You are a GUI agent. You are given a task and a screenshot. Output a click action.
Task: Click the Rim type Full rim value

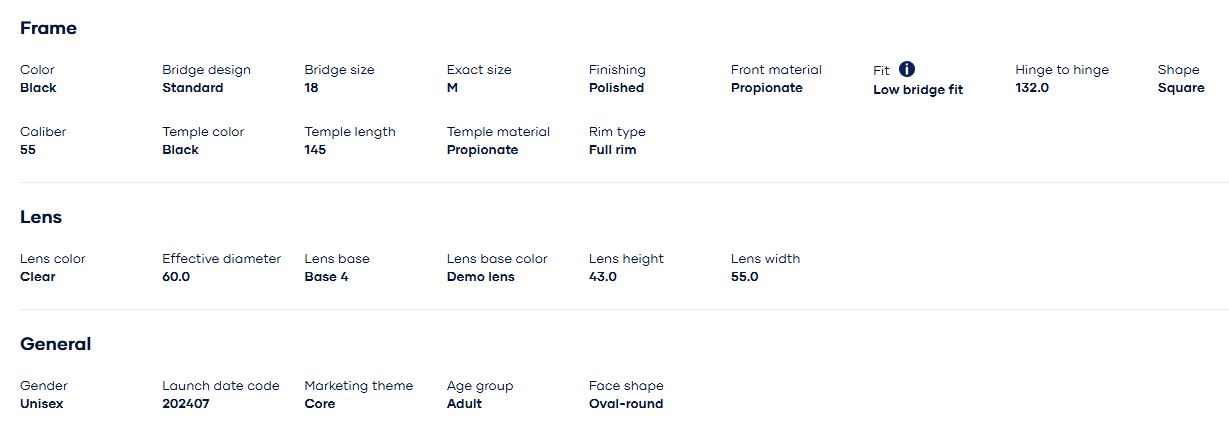(612, 150)
